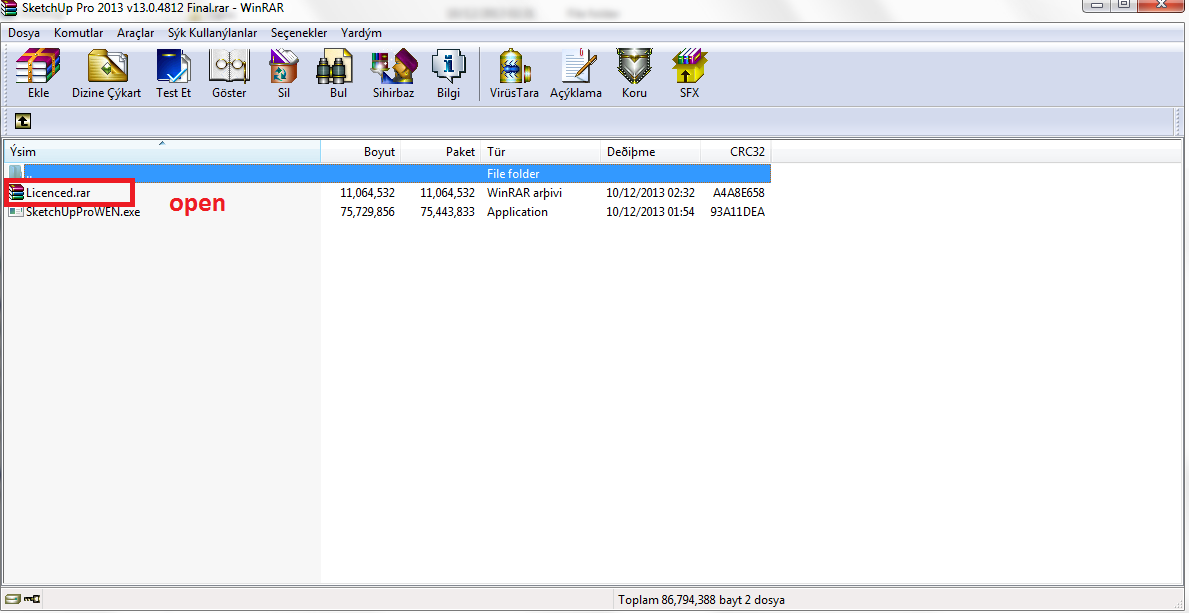Open the Sýk Kullanýlanlar menu
This screenshot has width=1189, height=613.
click(x=212, y=33)
